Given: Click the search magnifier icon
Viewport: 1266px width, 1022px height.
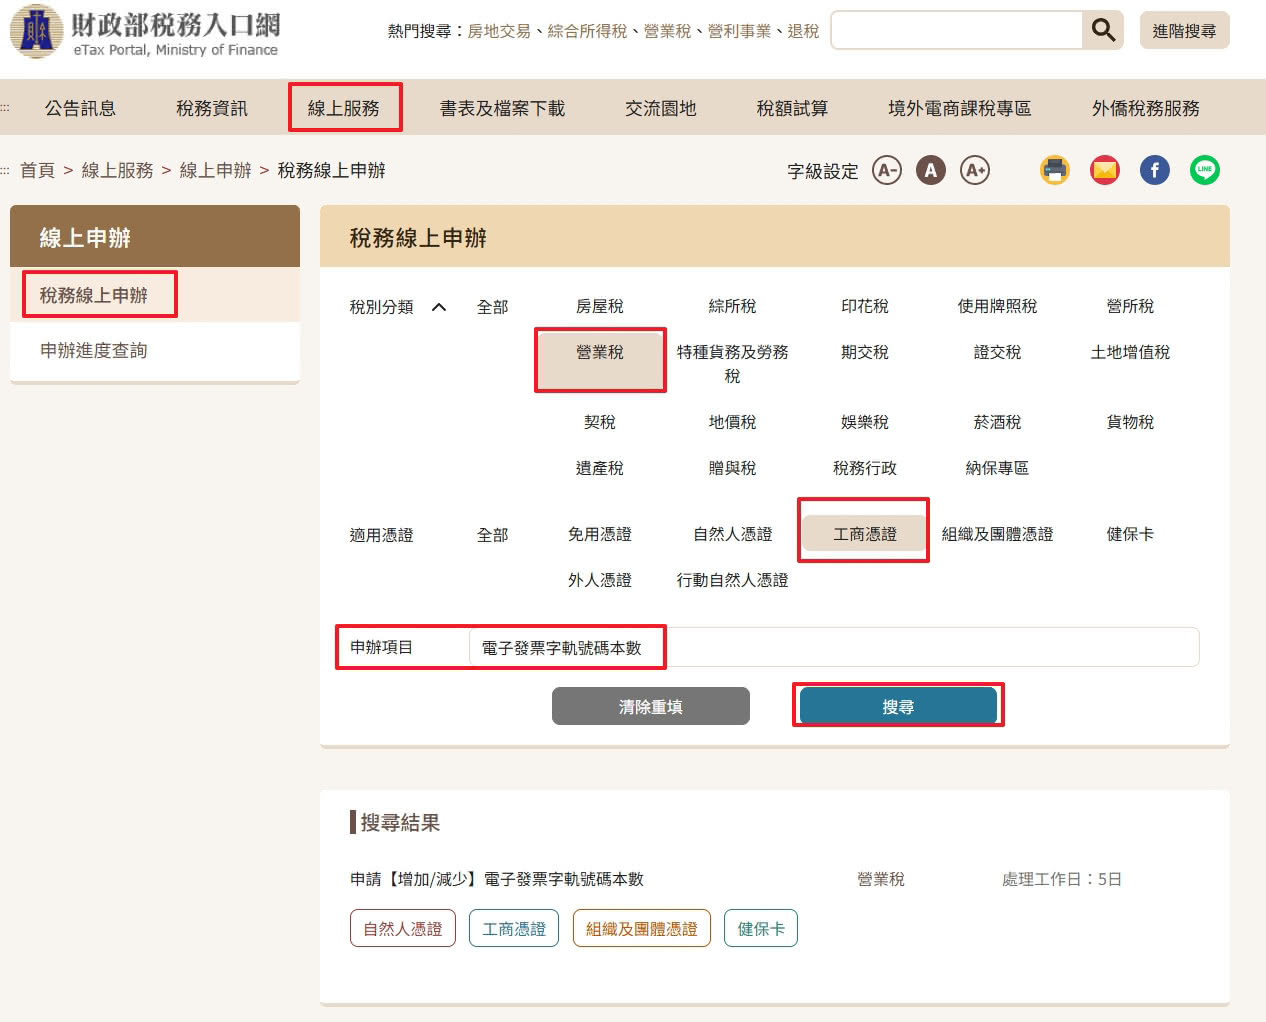Looking at the screenshot, I should 1103,30.
